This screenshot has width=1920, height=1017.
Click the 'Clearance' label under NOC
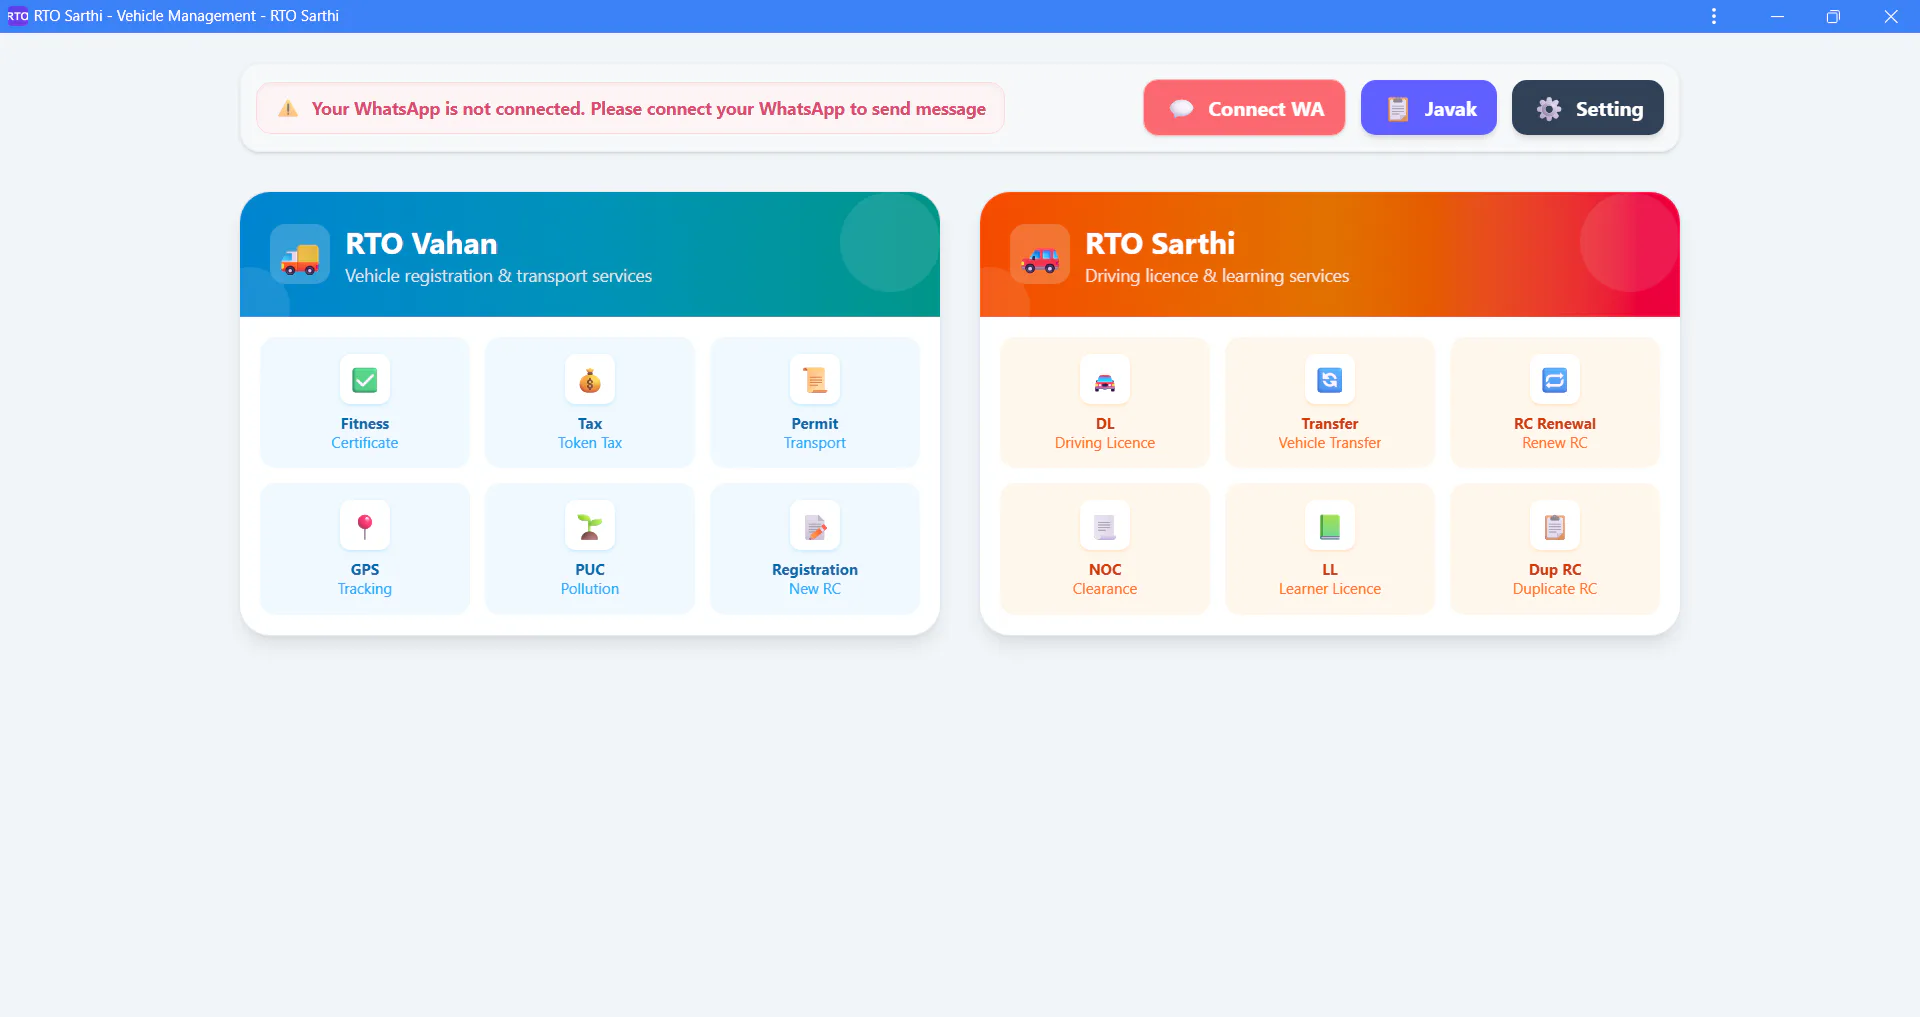pos(1105,589)
